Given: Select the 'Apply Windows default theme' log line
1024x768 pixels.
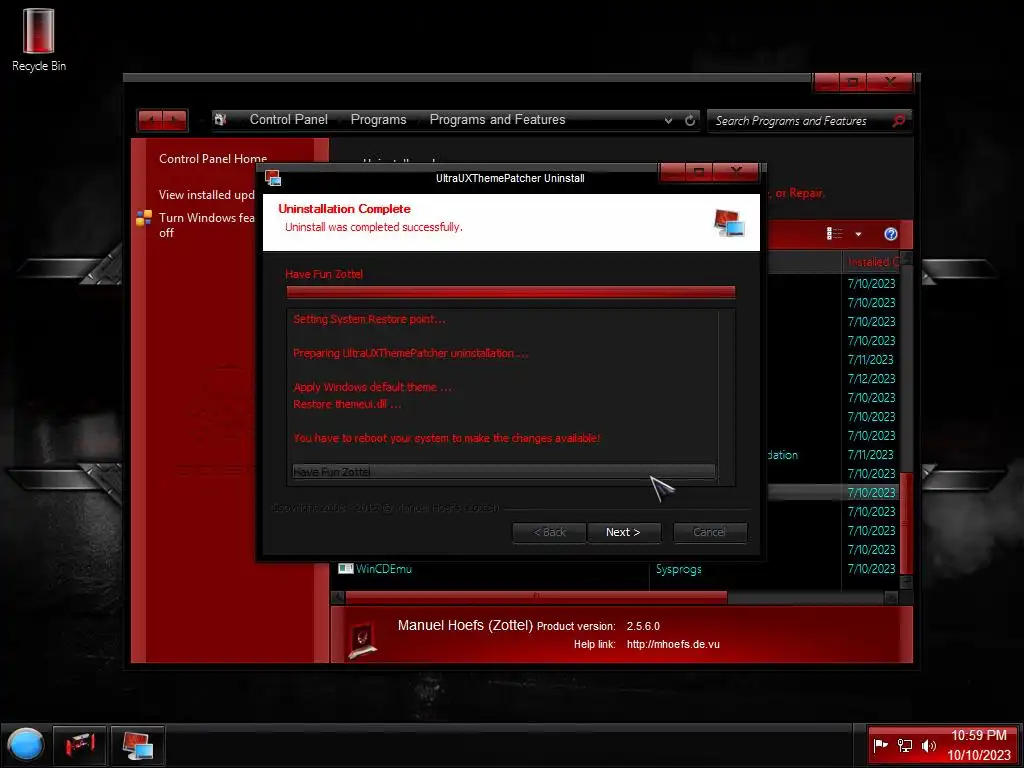Looking at the screenshot, I should (372, 387).
